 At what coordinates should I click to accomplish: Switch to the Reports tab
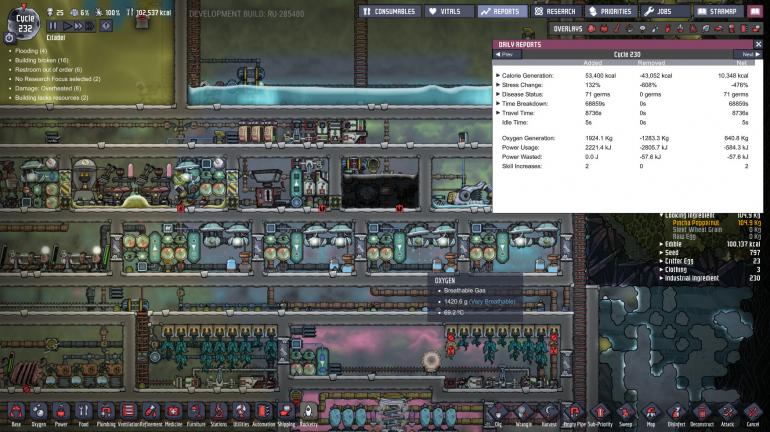pos(503,11)
